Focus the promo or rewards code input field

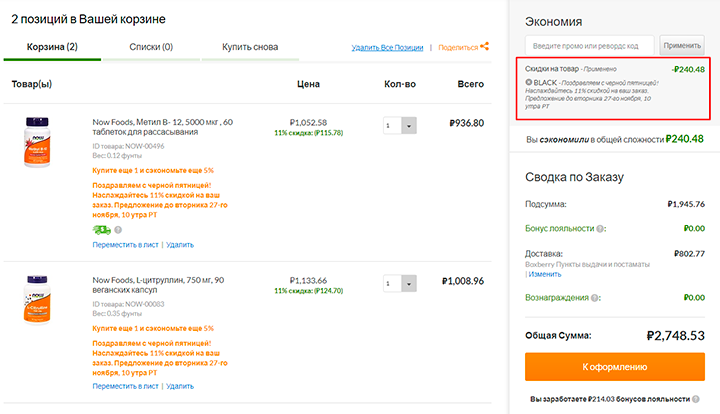click(x=590, y=45)
